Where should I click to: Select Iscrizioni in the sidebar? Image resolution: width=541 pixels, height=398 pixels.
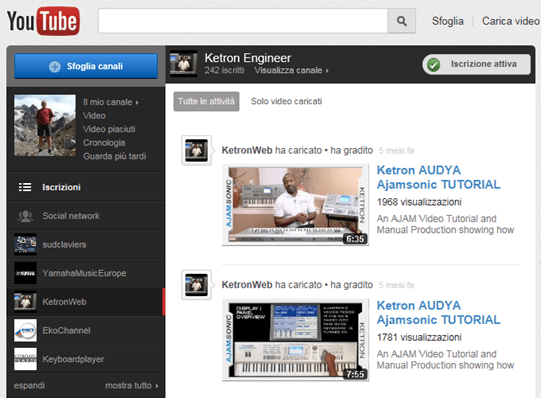click(86, 187)
